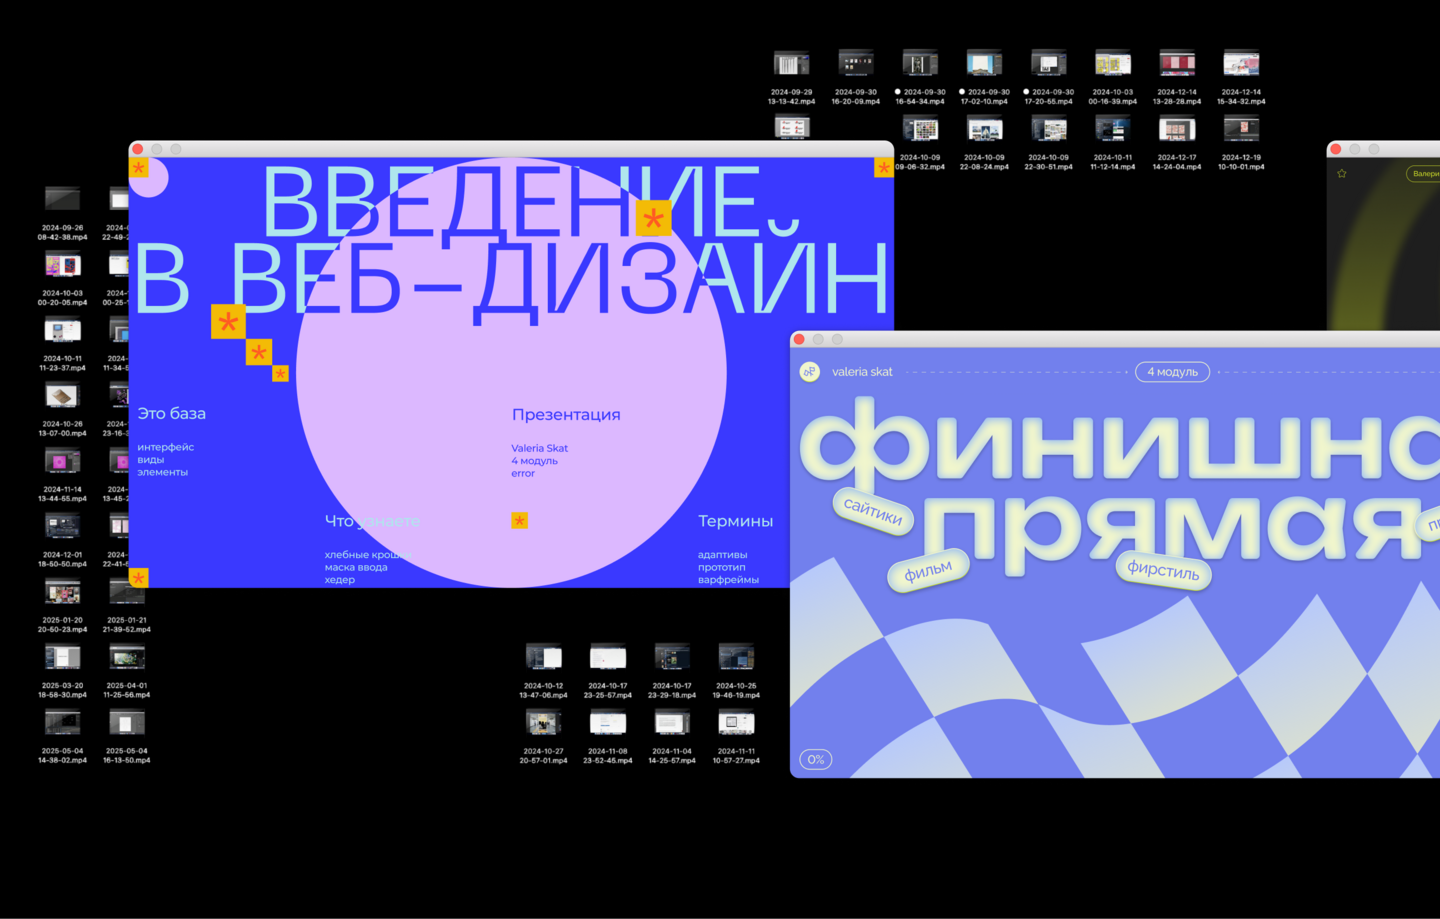
Task: Click the 'Что узнаете' heading
Action: [x=372, y=521]
